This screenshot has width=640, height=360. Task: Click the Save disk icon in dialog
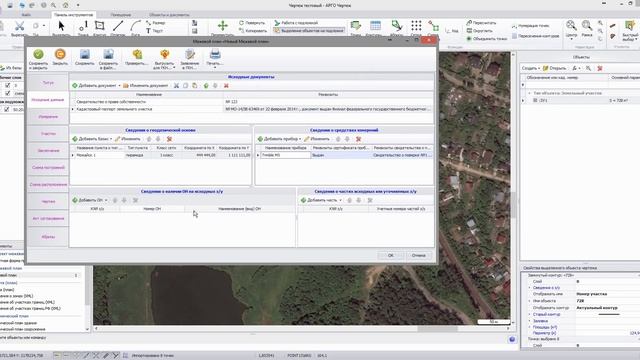coord(84,54)
